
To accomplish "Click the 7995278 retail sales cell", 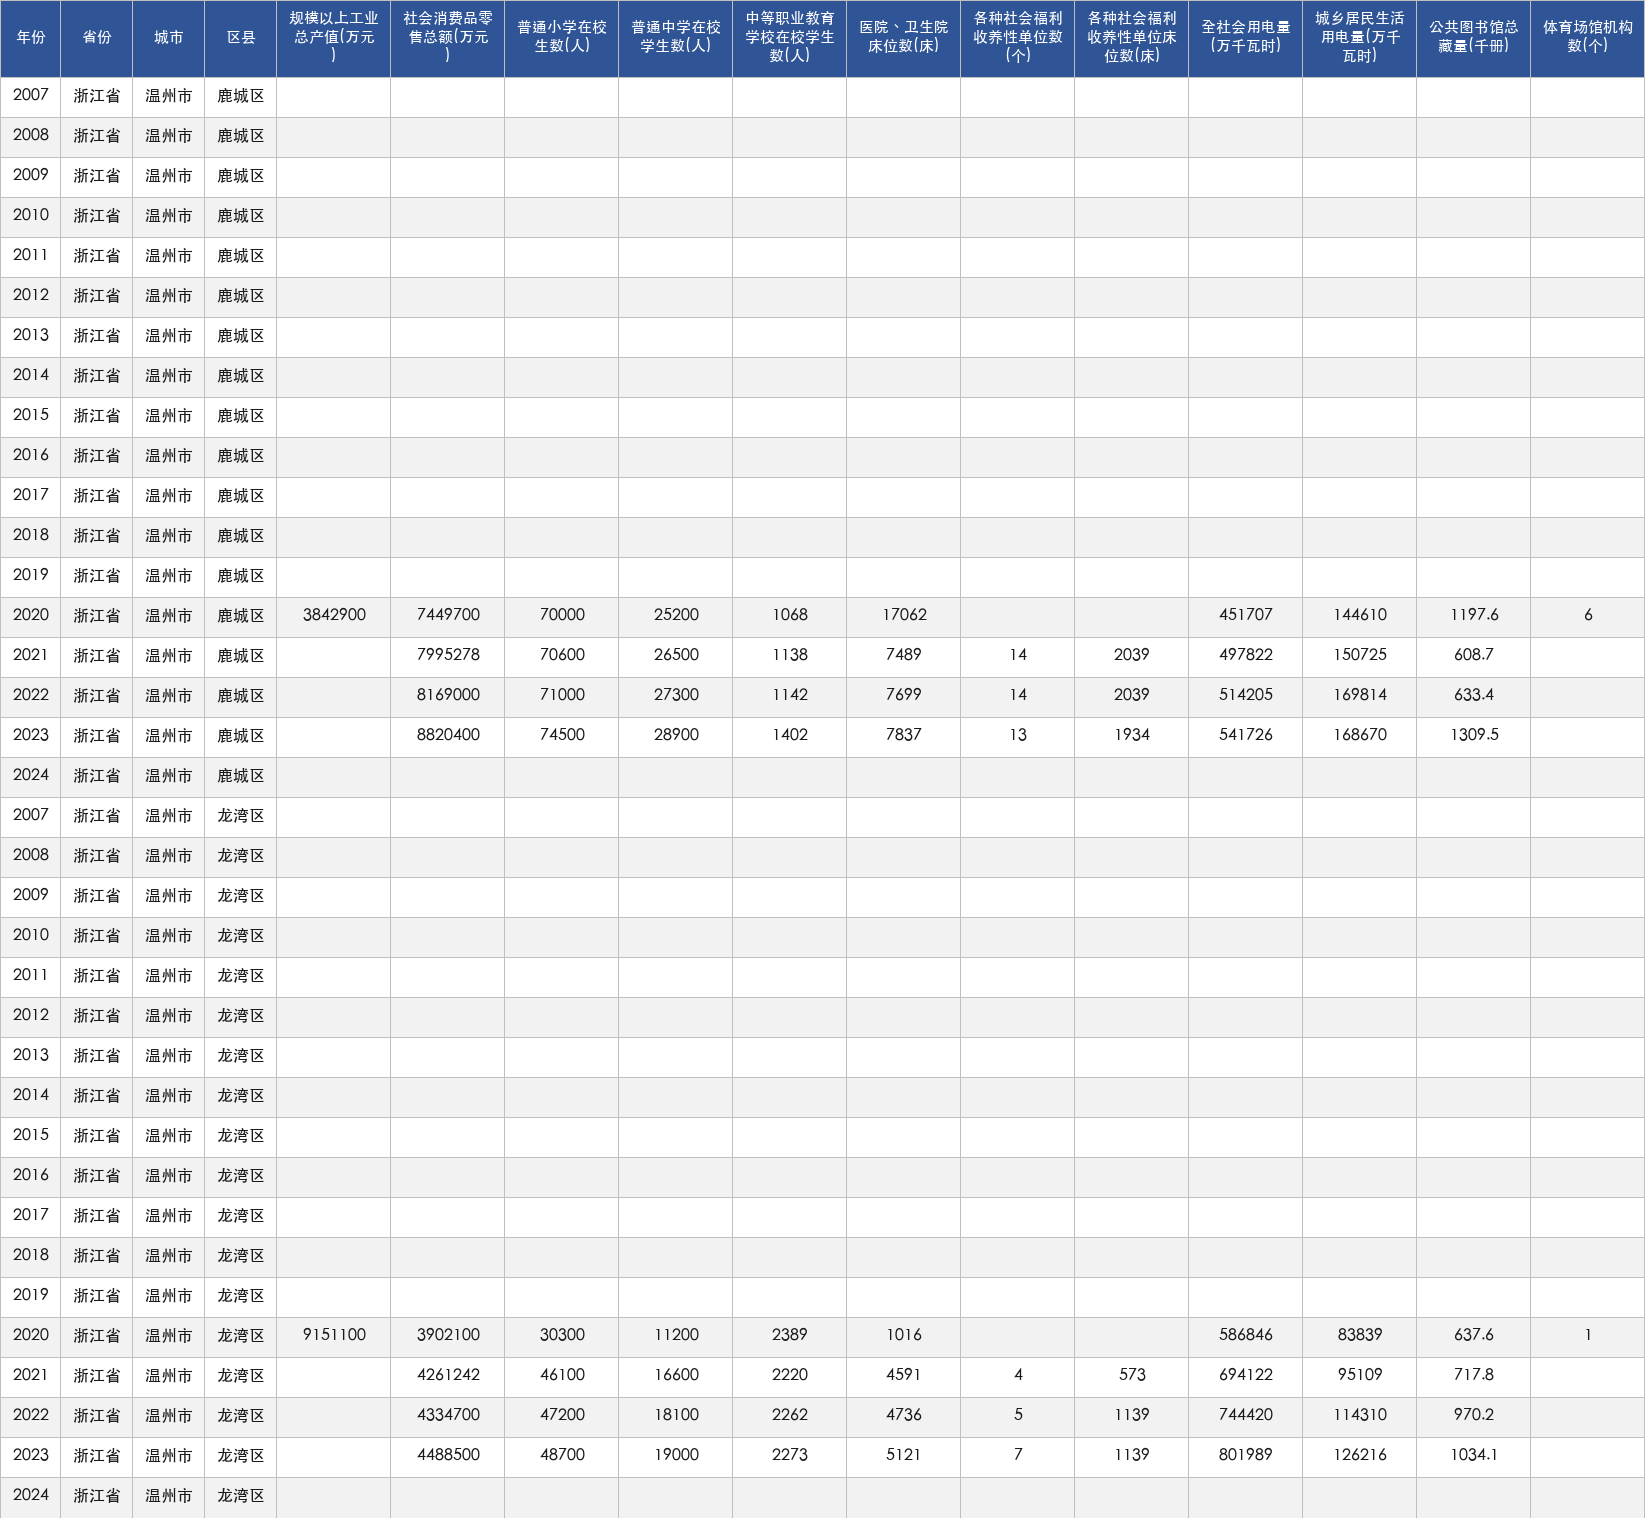I will (448, 656).
